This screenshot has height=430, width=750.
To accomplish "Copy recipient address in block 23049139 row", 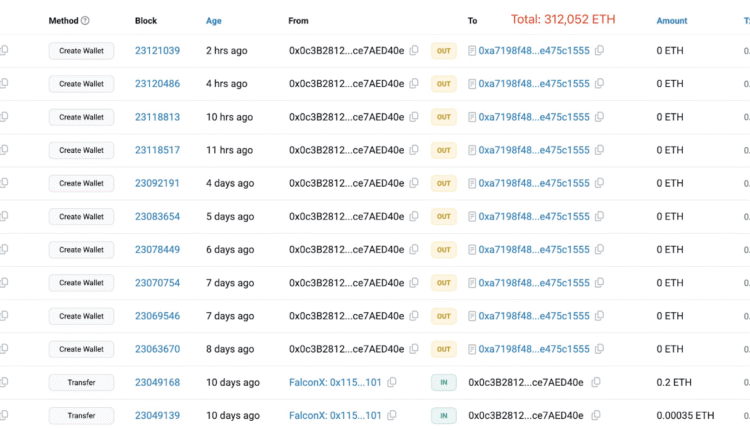I will [596, 415].
